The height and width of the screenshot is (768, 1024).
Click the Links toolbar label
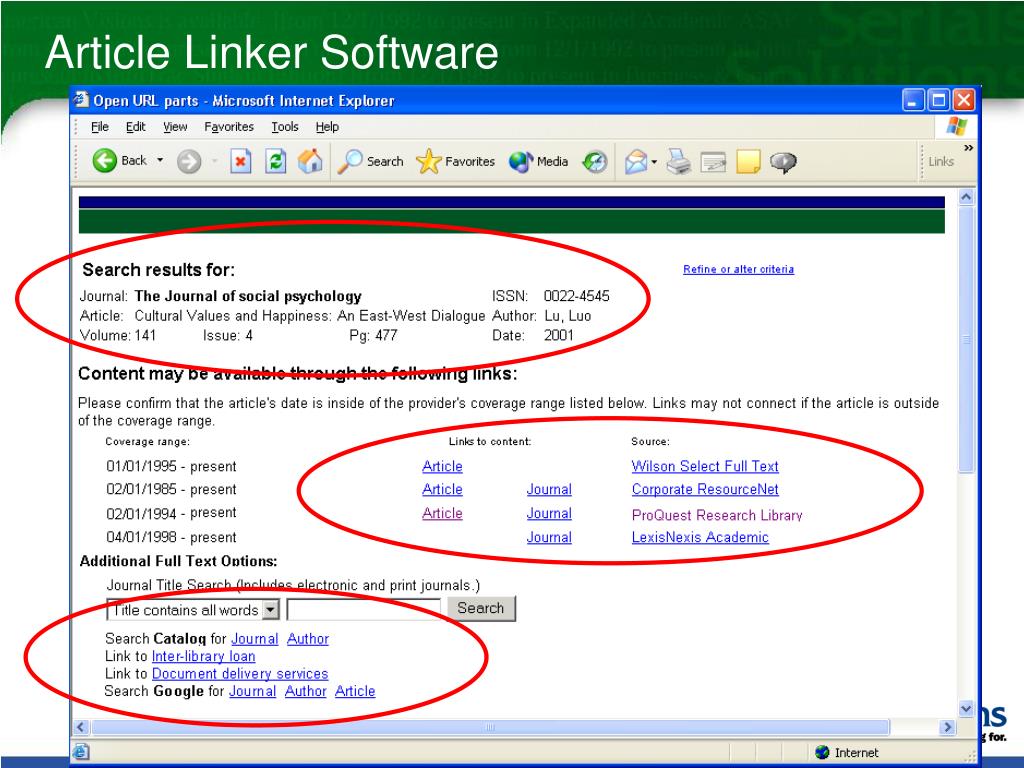click(x=941, y=161)
